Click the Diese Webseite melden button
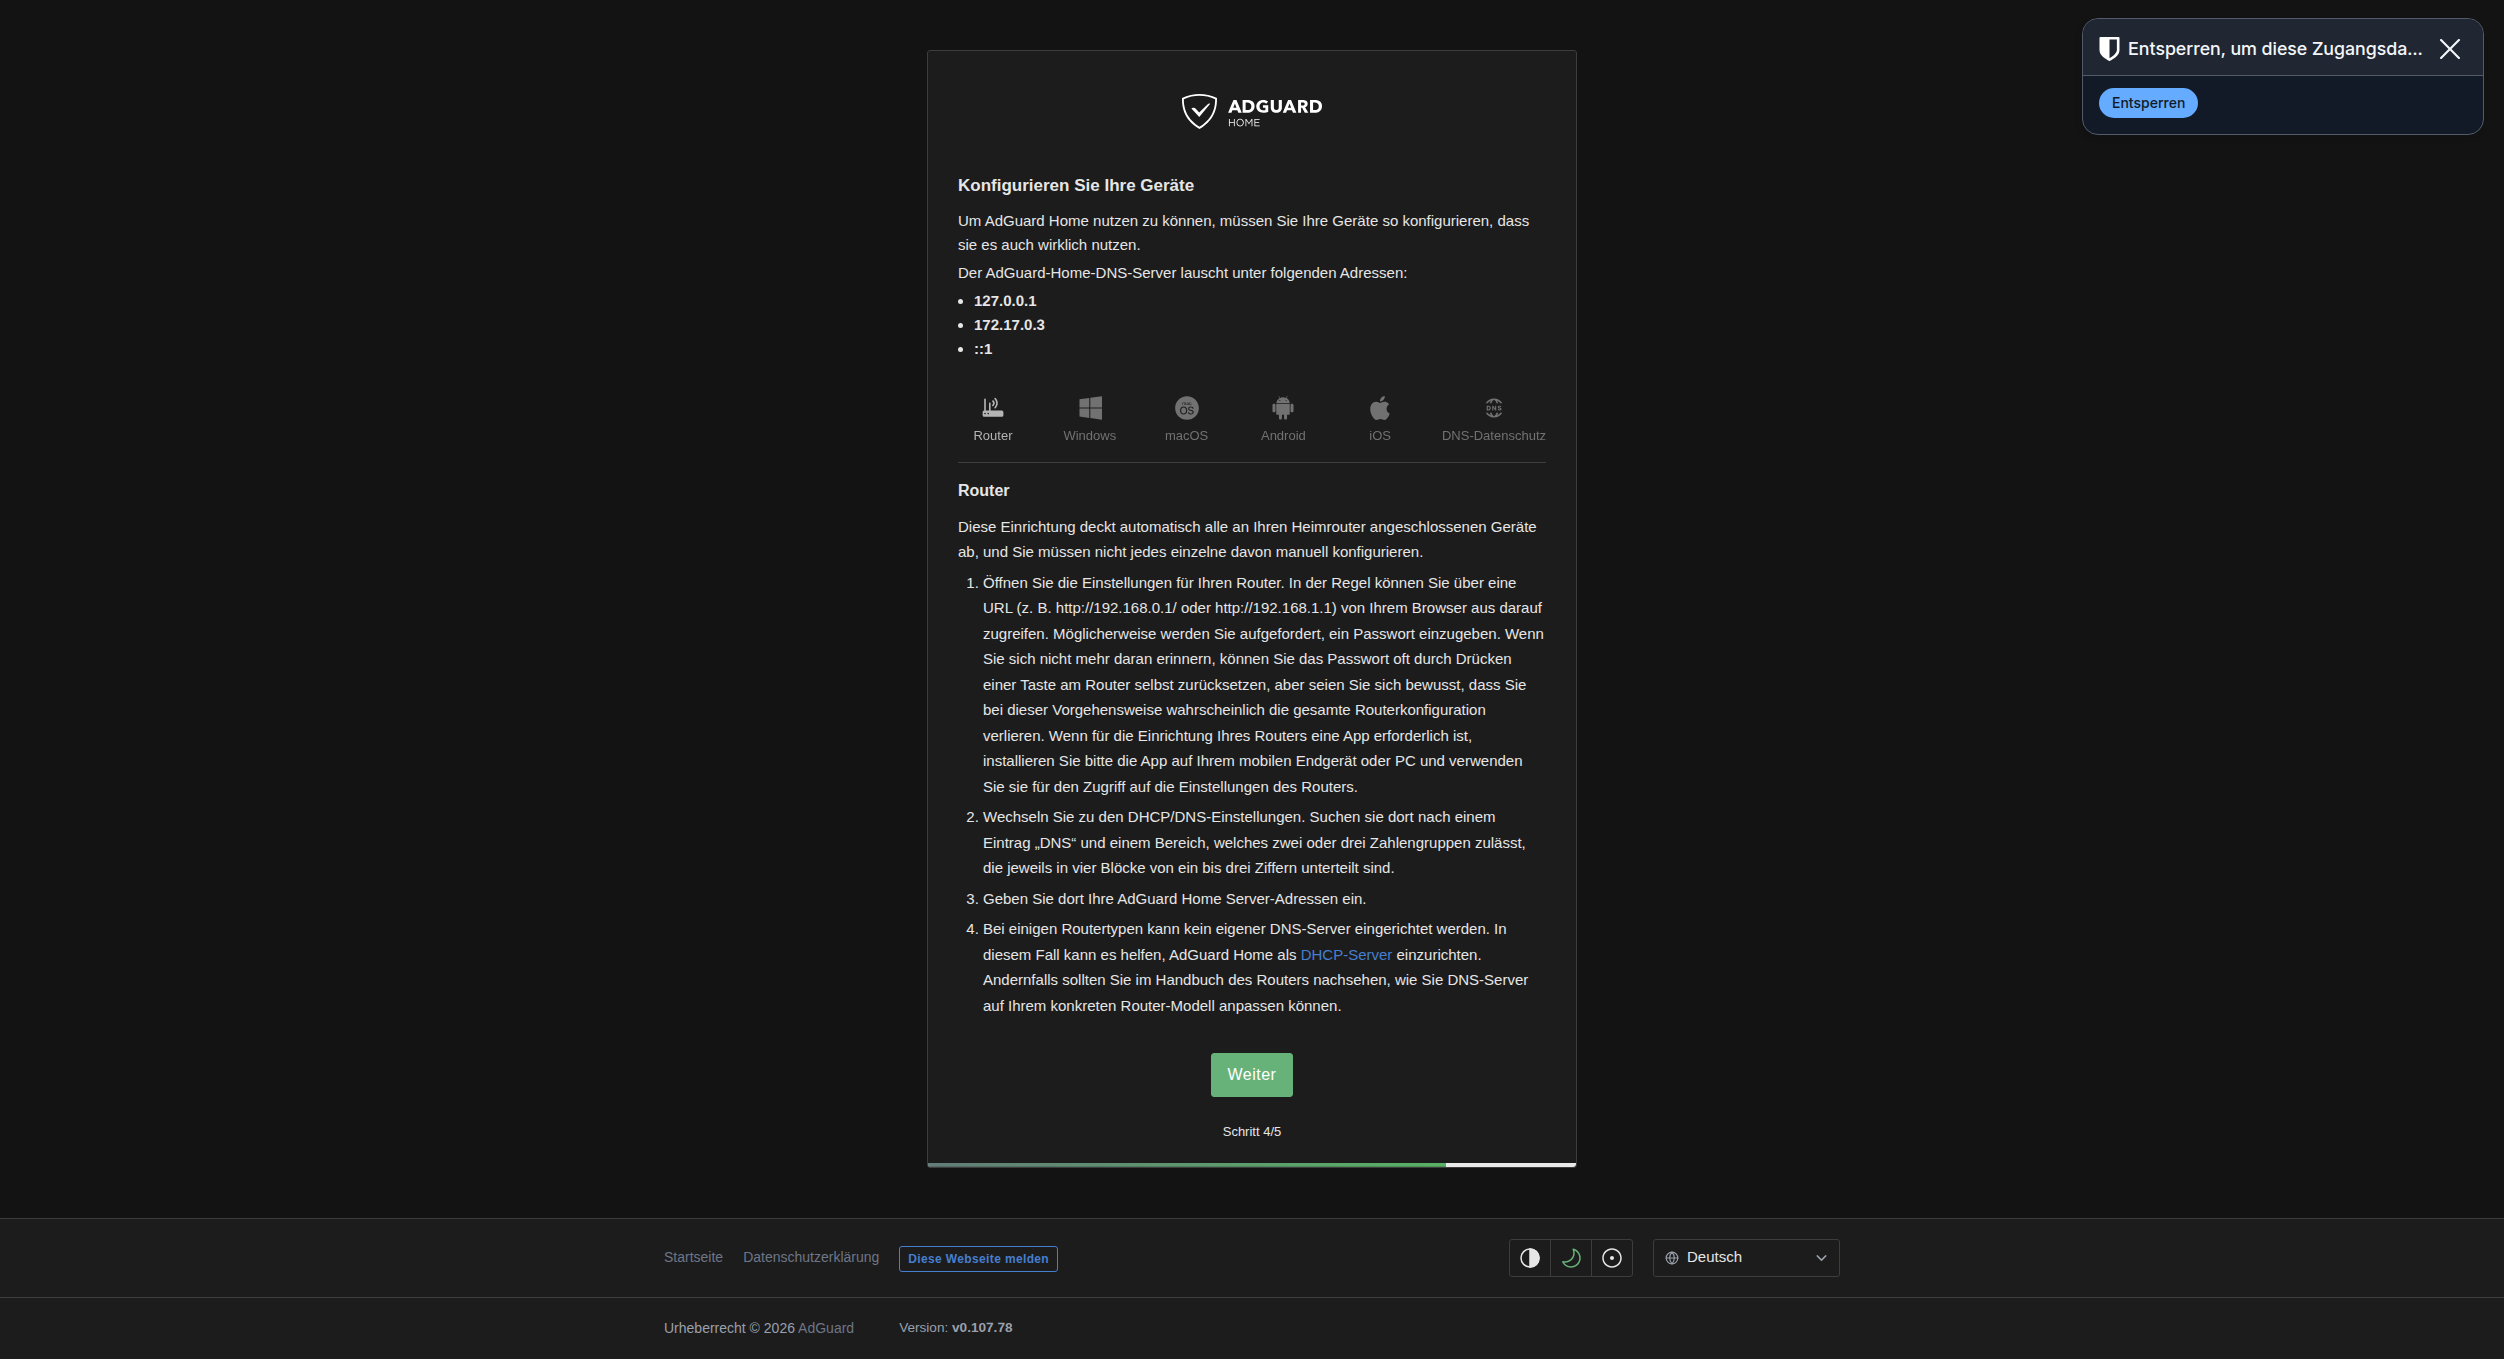 click(x=978, y=1259)
